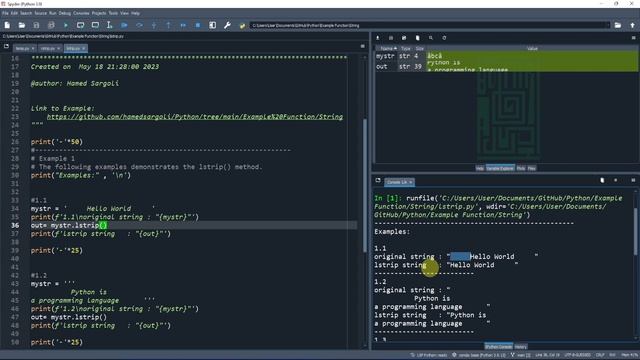Open the console pane options menu
Viewport: 640px width, 360px height.
click(x=633, y=180)
